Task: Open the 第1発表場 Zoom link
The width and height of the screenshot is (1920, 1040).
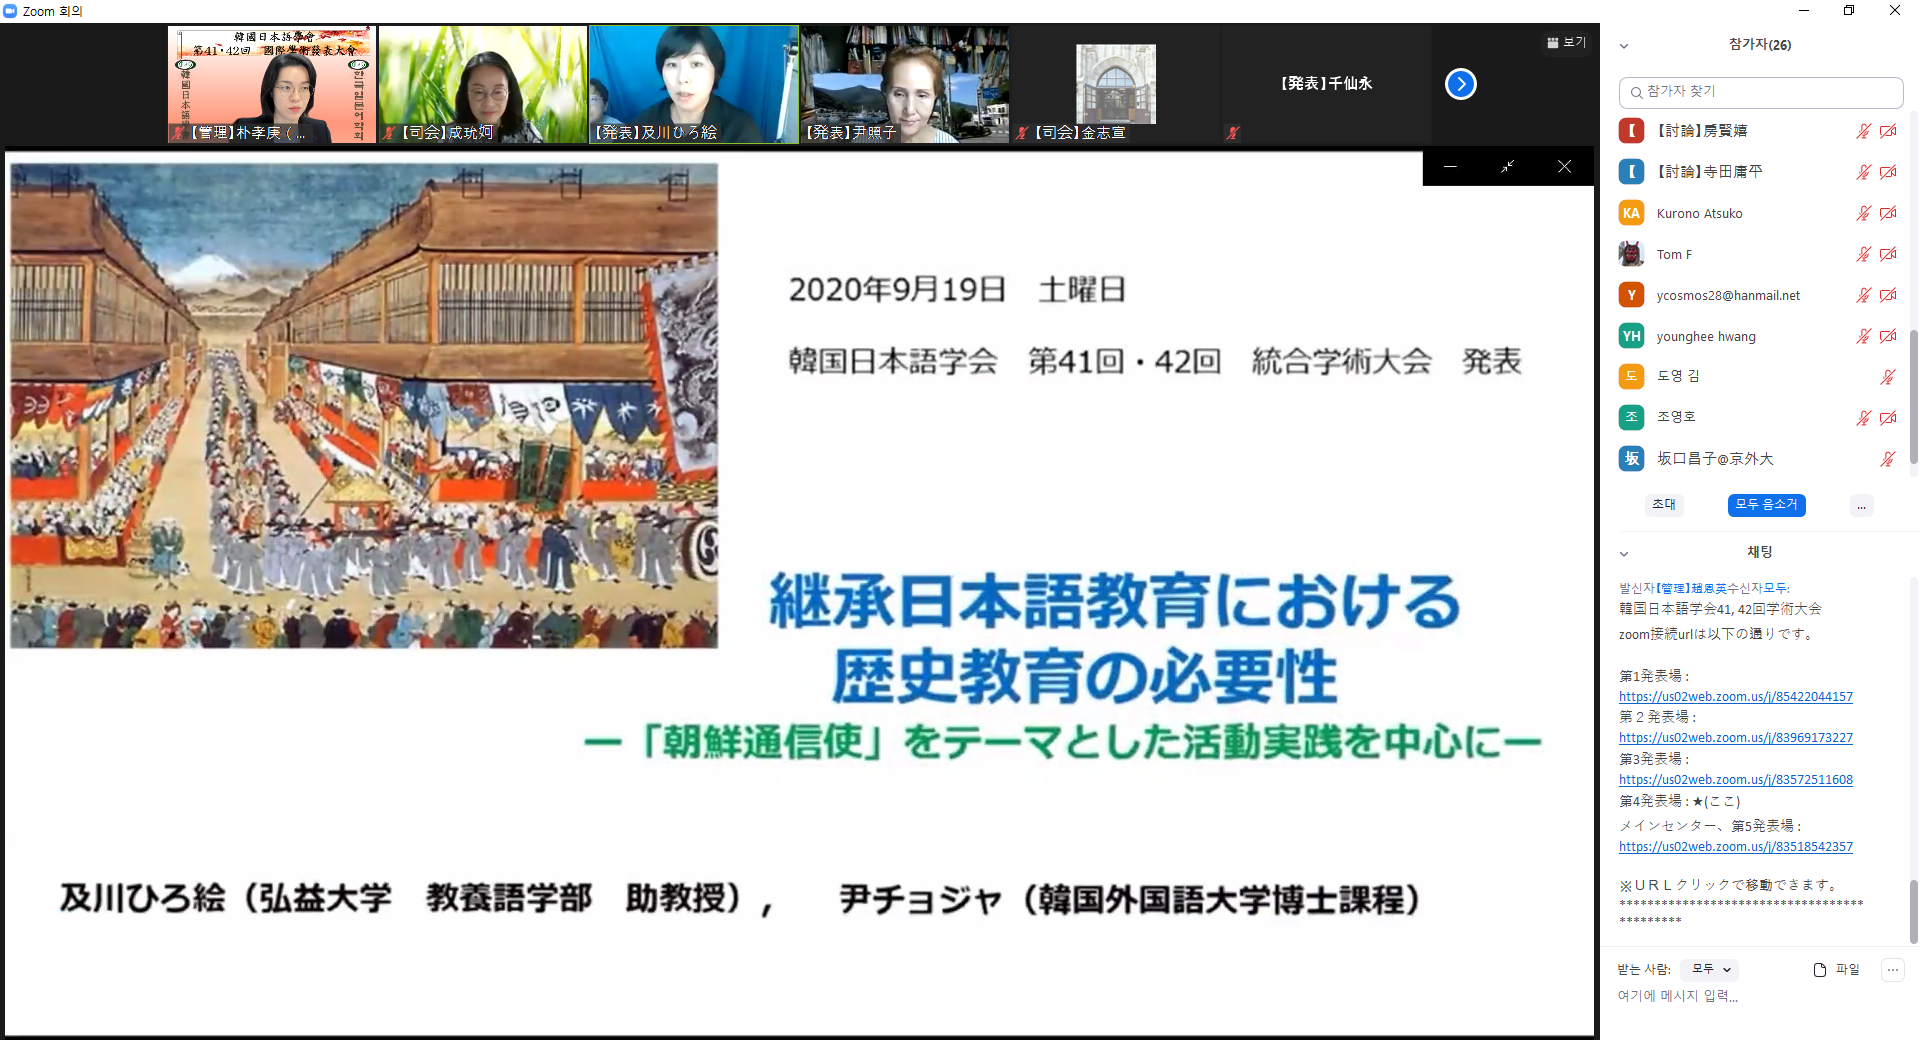Action: (x=1735, y=696)
